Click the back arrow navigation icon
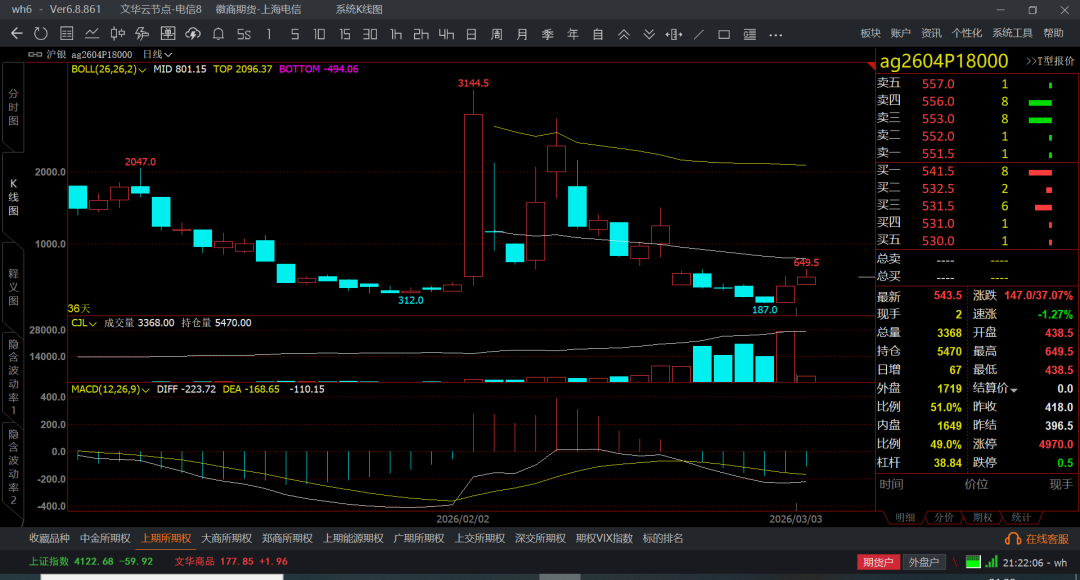 16,33
